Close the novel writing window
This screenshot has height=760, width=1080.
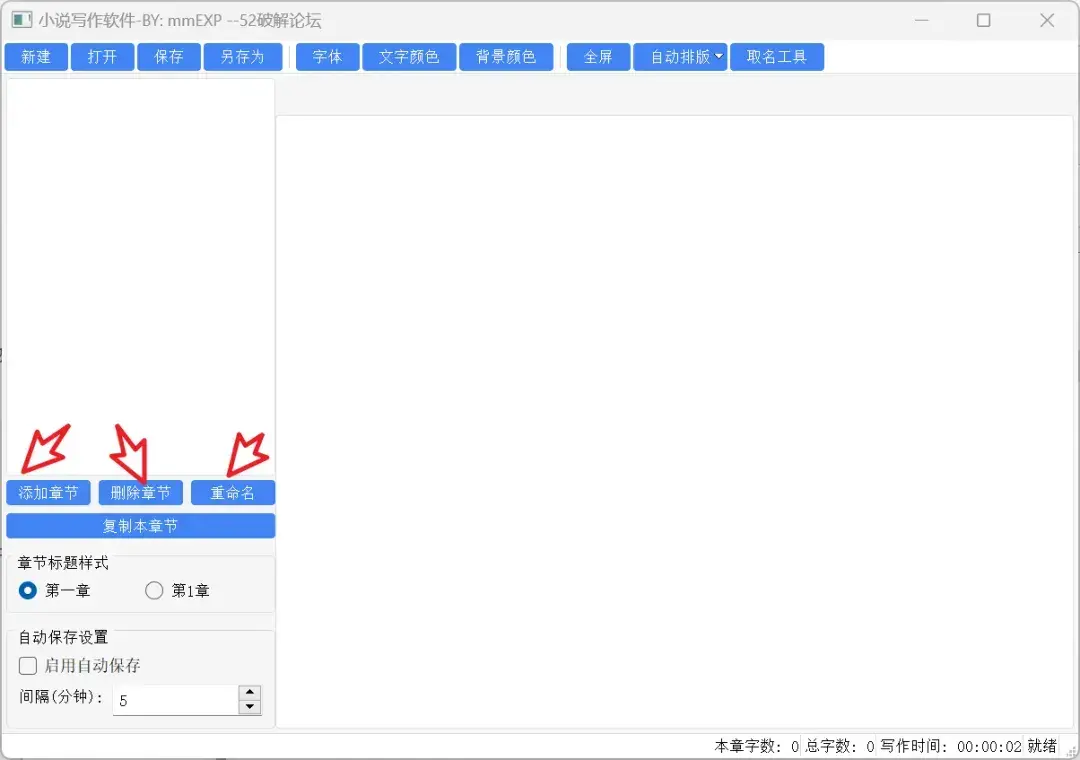click(x=1047, y=21)
